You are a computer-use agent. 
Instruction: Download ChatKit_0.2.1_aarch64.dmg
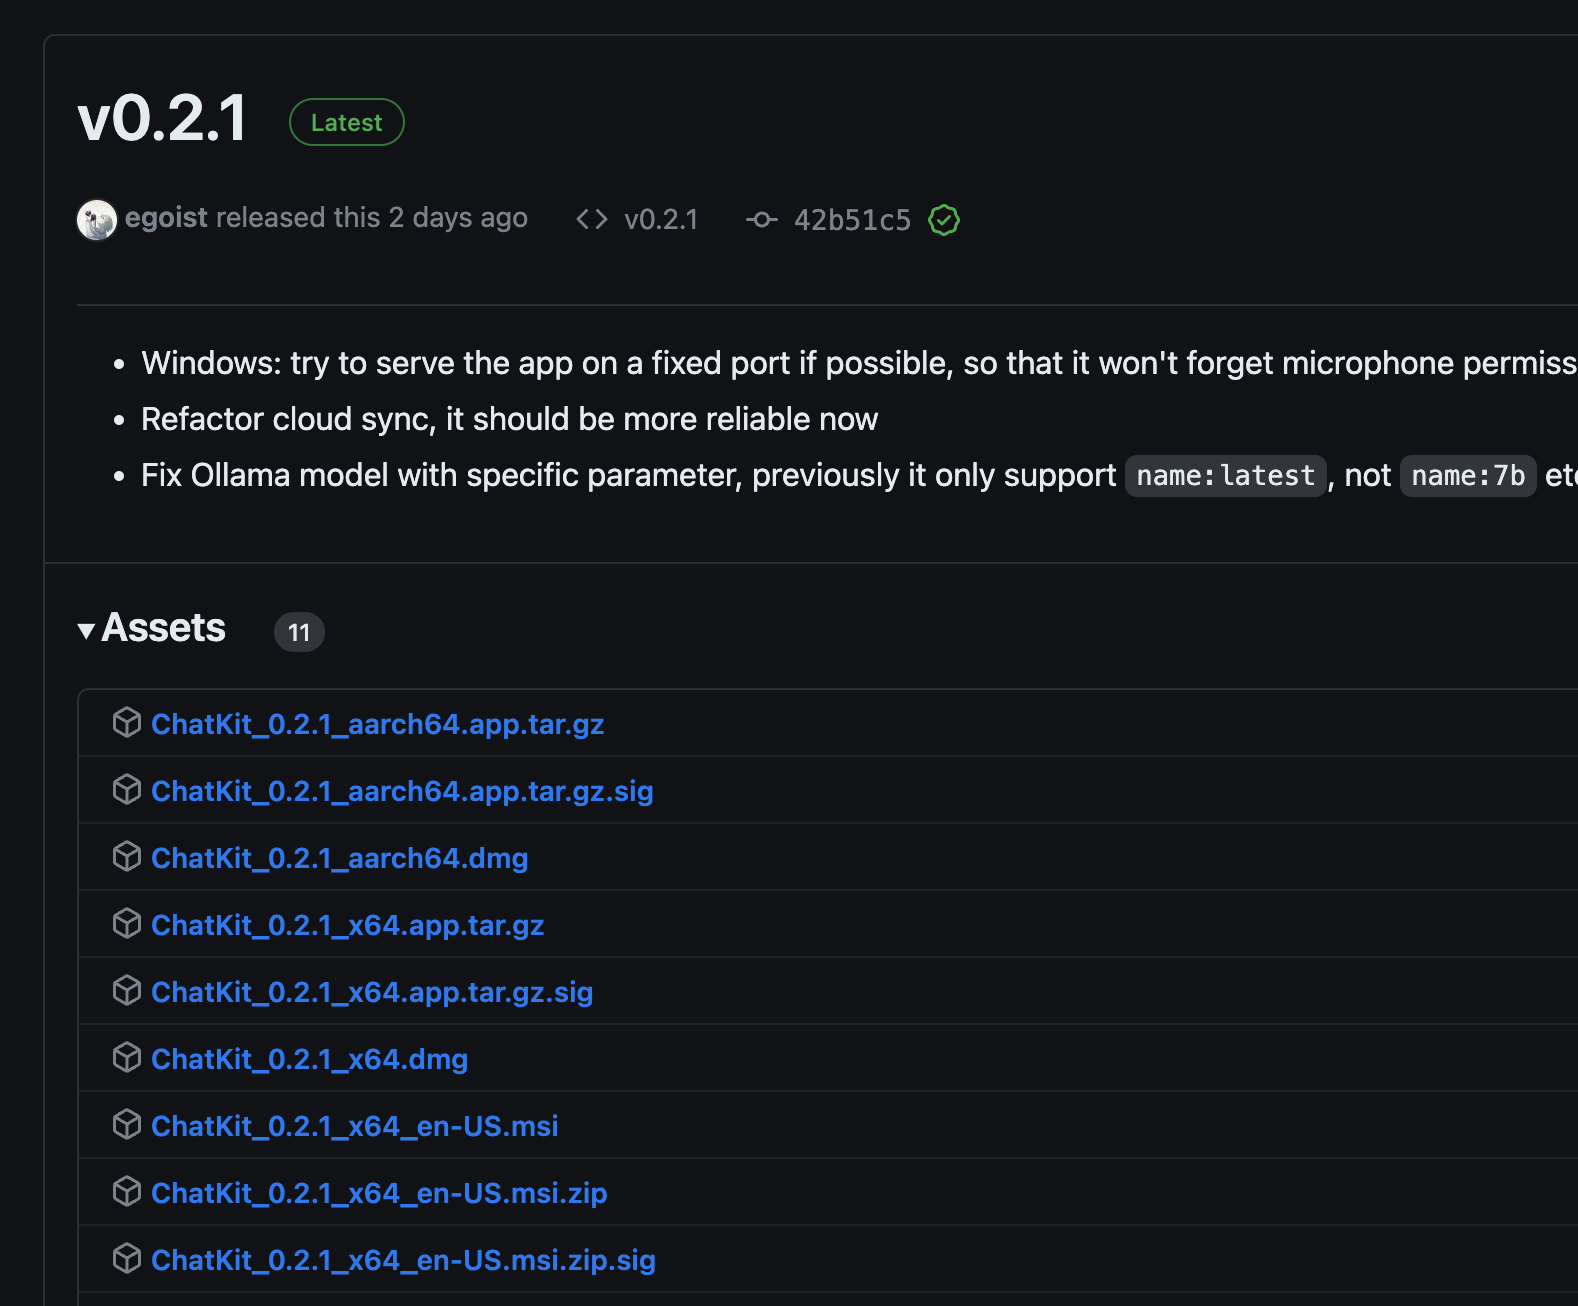(339, 858)
